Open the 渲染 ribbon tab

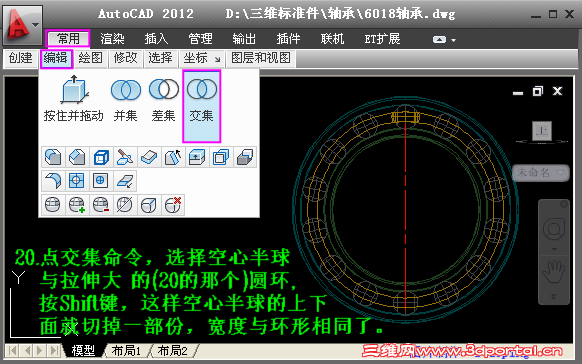(x=112, y=39)
